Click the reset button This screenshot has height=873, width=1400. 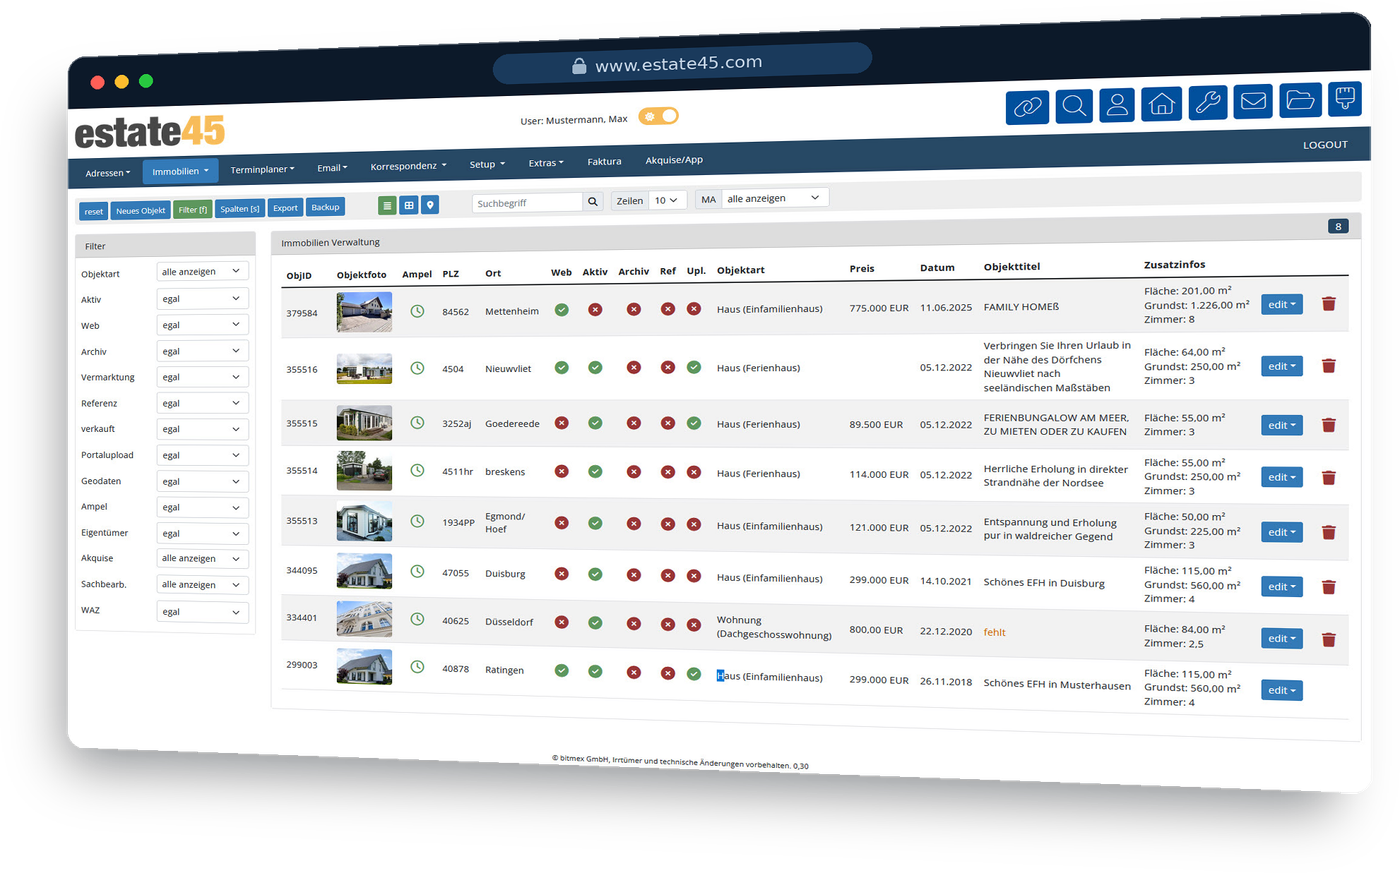[93, 211]
